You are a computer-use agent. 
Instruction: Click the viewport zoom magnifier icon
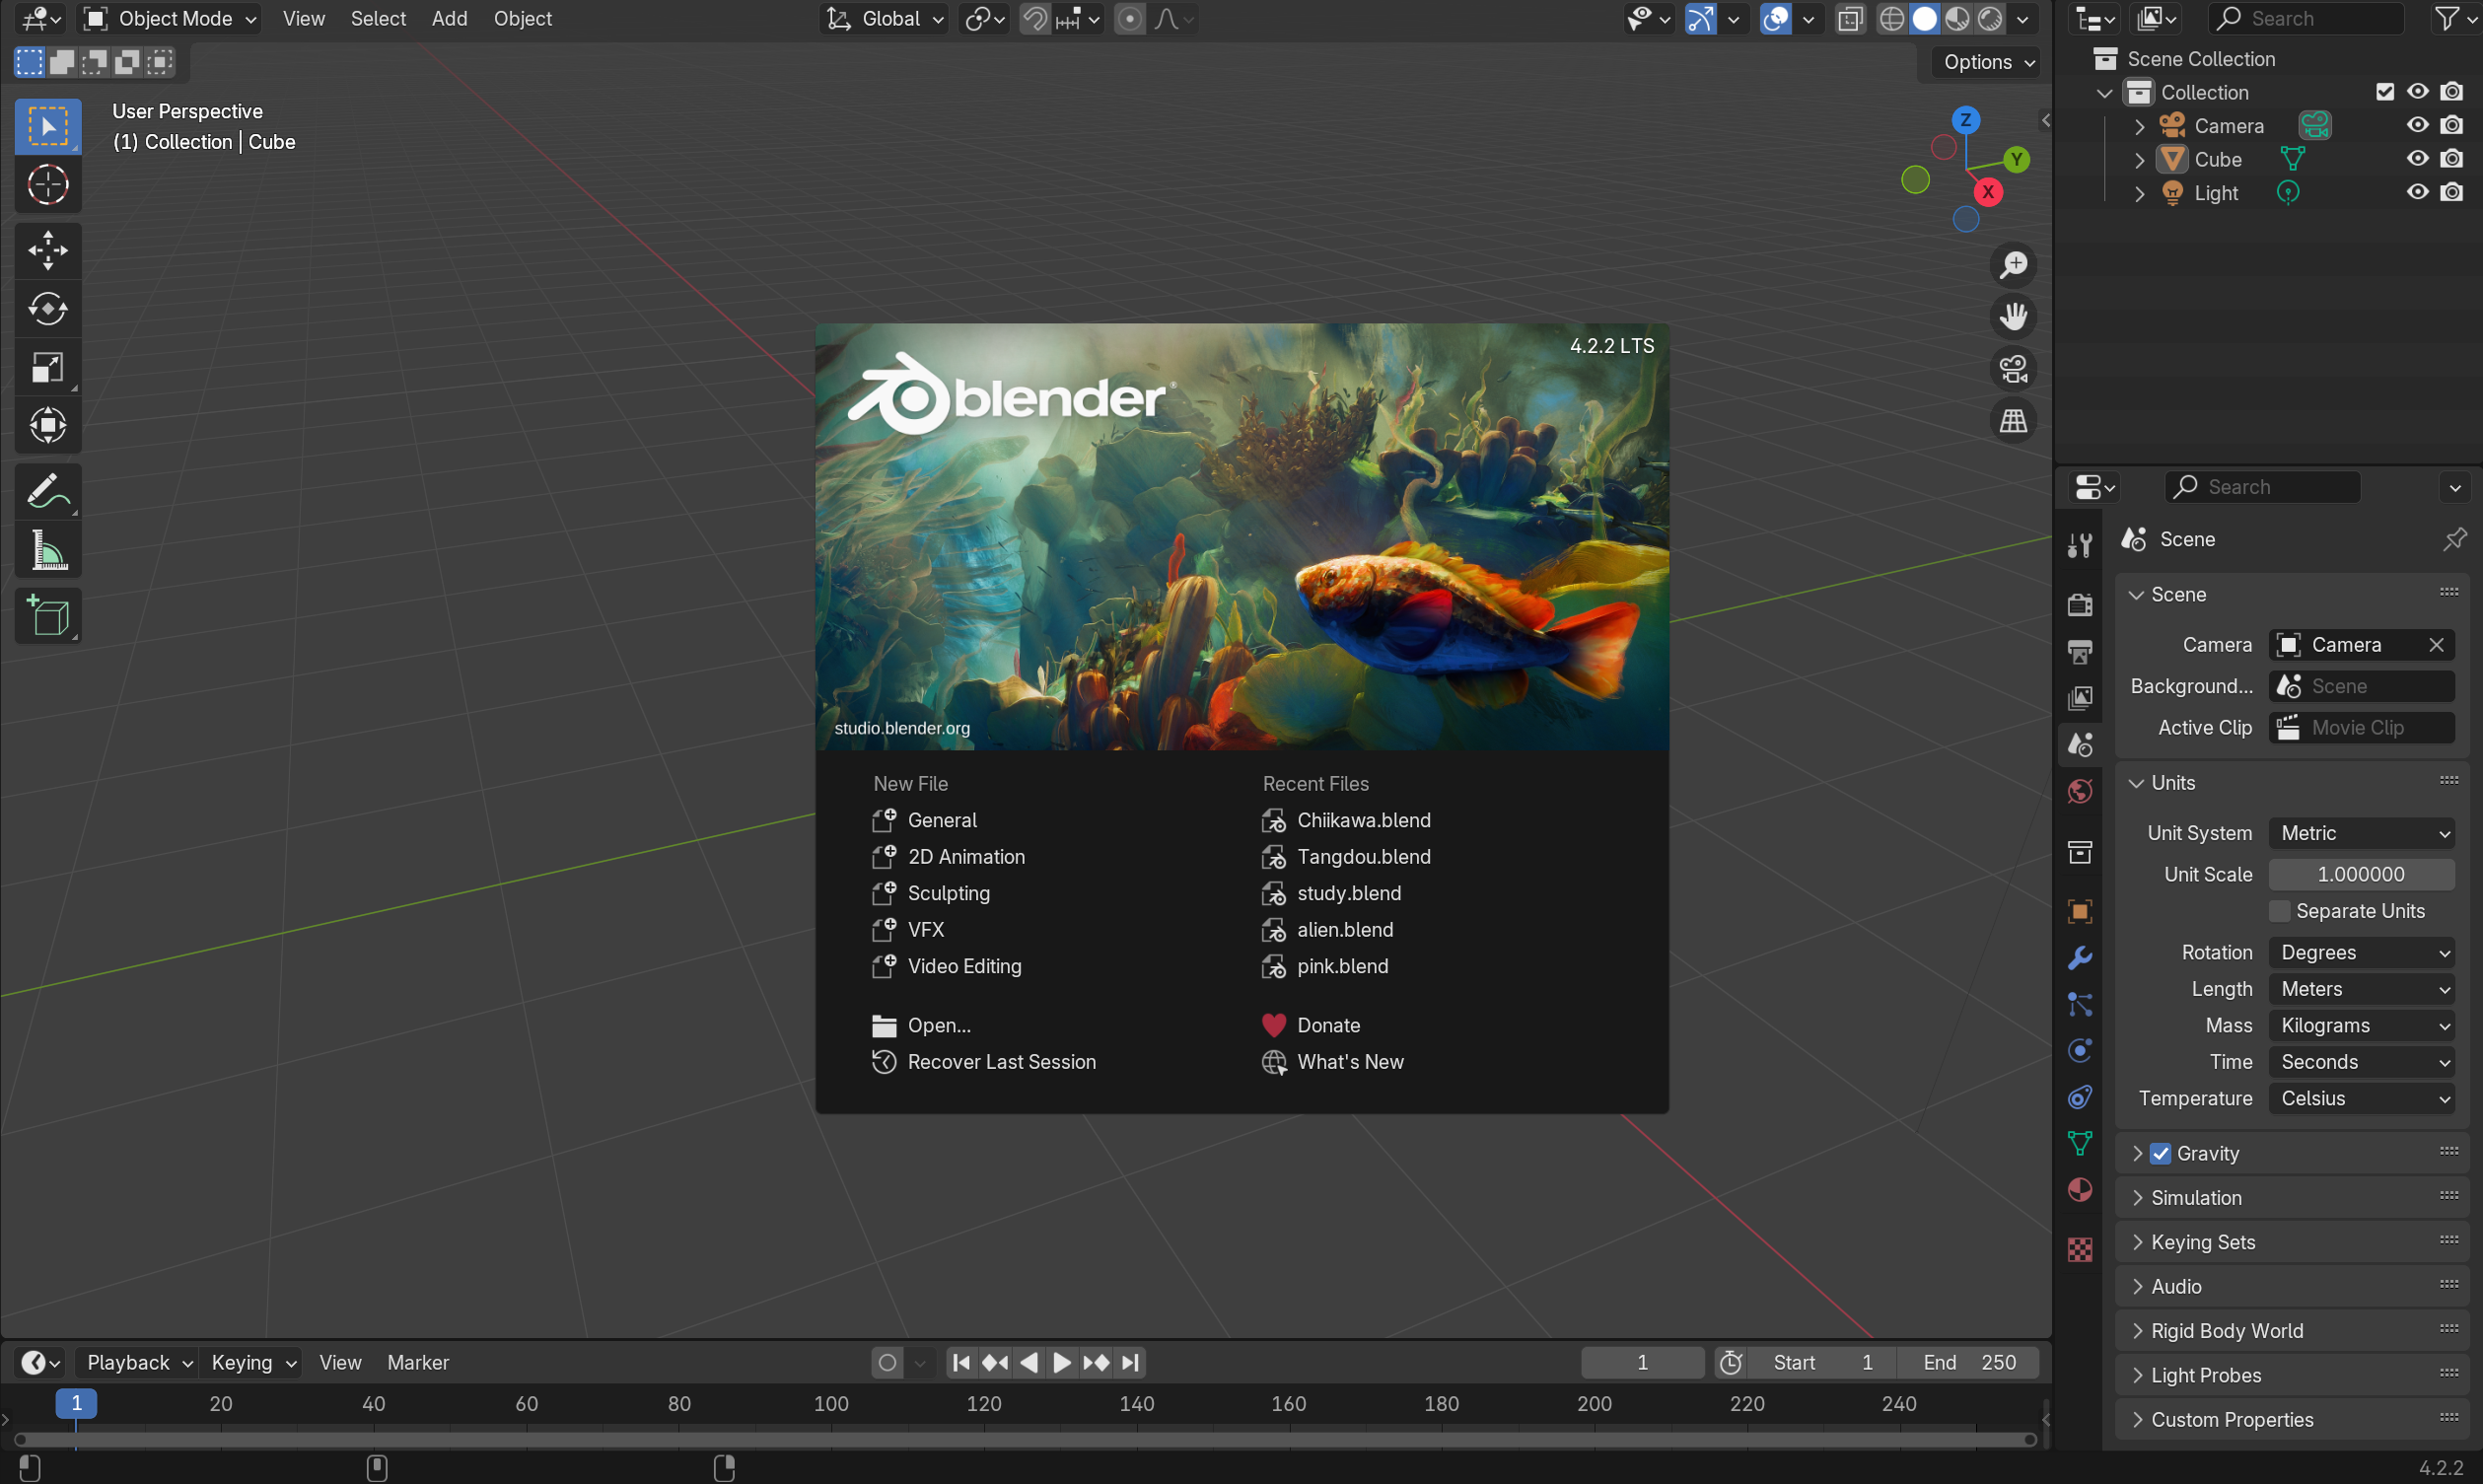pyautogui.click(x=2013, y=265)
